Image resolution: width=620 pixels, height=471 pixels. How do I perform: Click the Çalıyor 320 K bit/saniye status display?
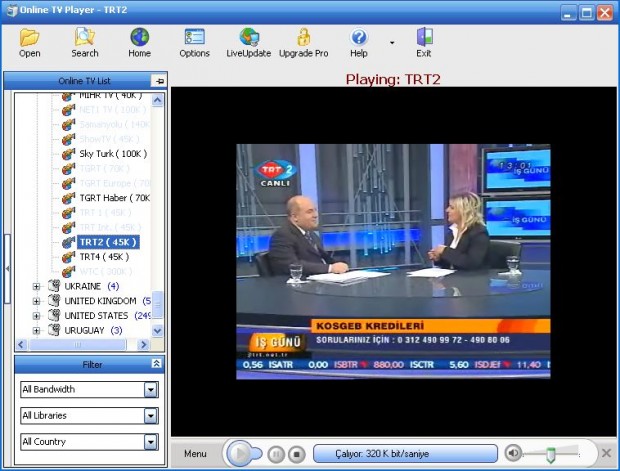405,454
